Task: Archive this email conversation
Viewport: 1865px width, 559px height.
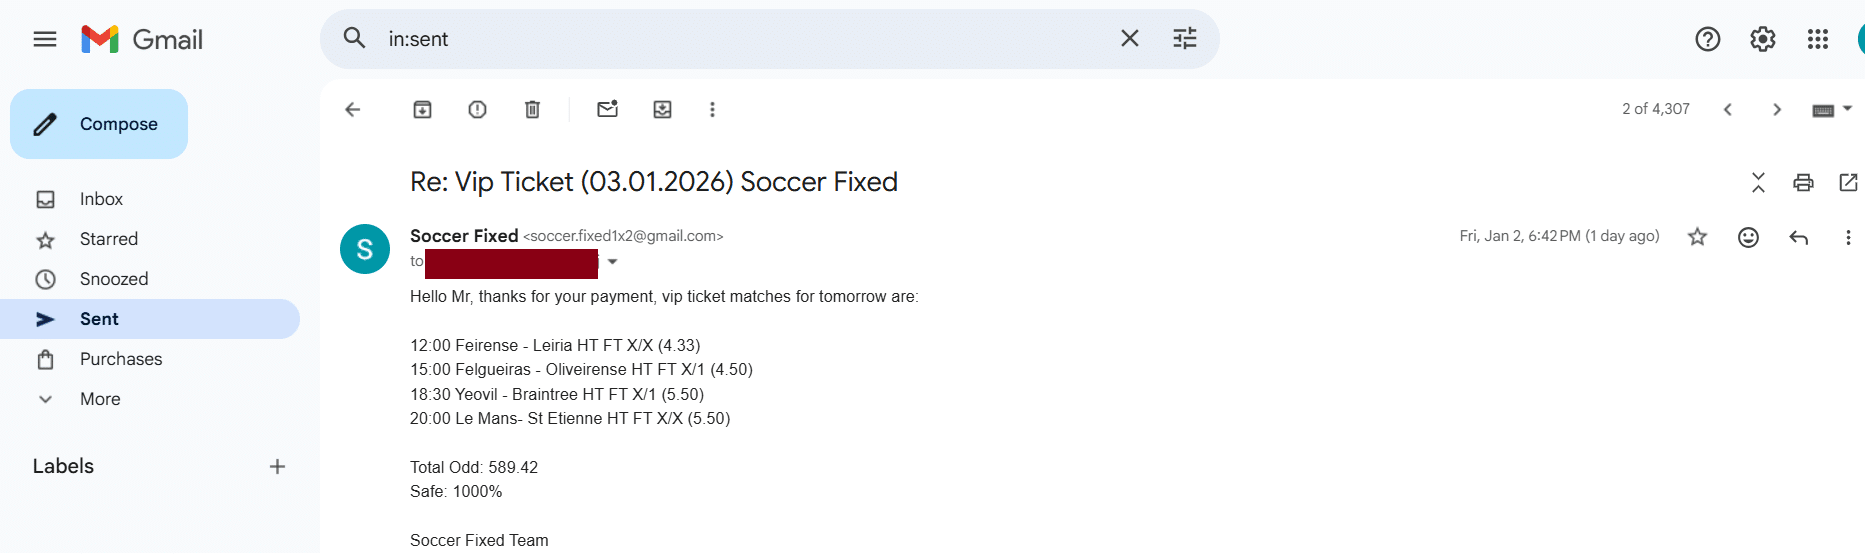Action: 422,110
